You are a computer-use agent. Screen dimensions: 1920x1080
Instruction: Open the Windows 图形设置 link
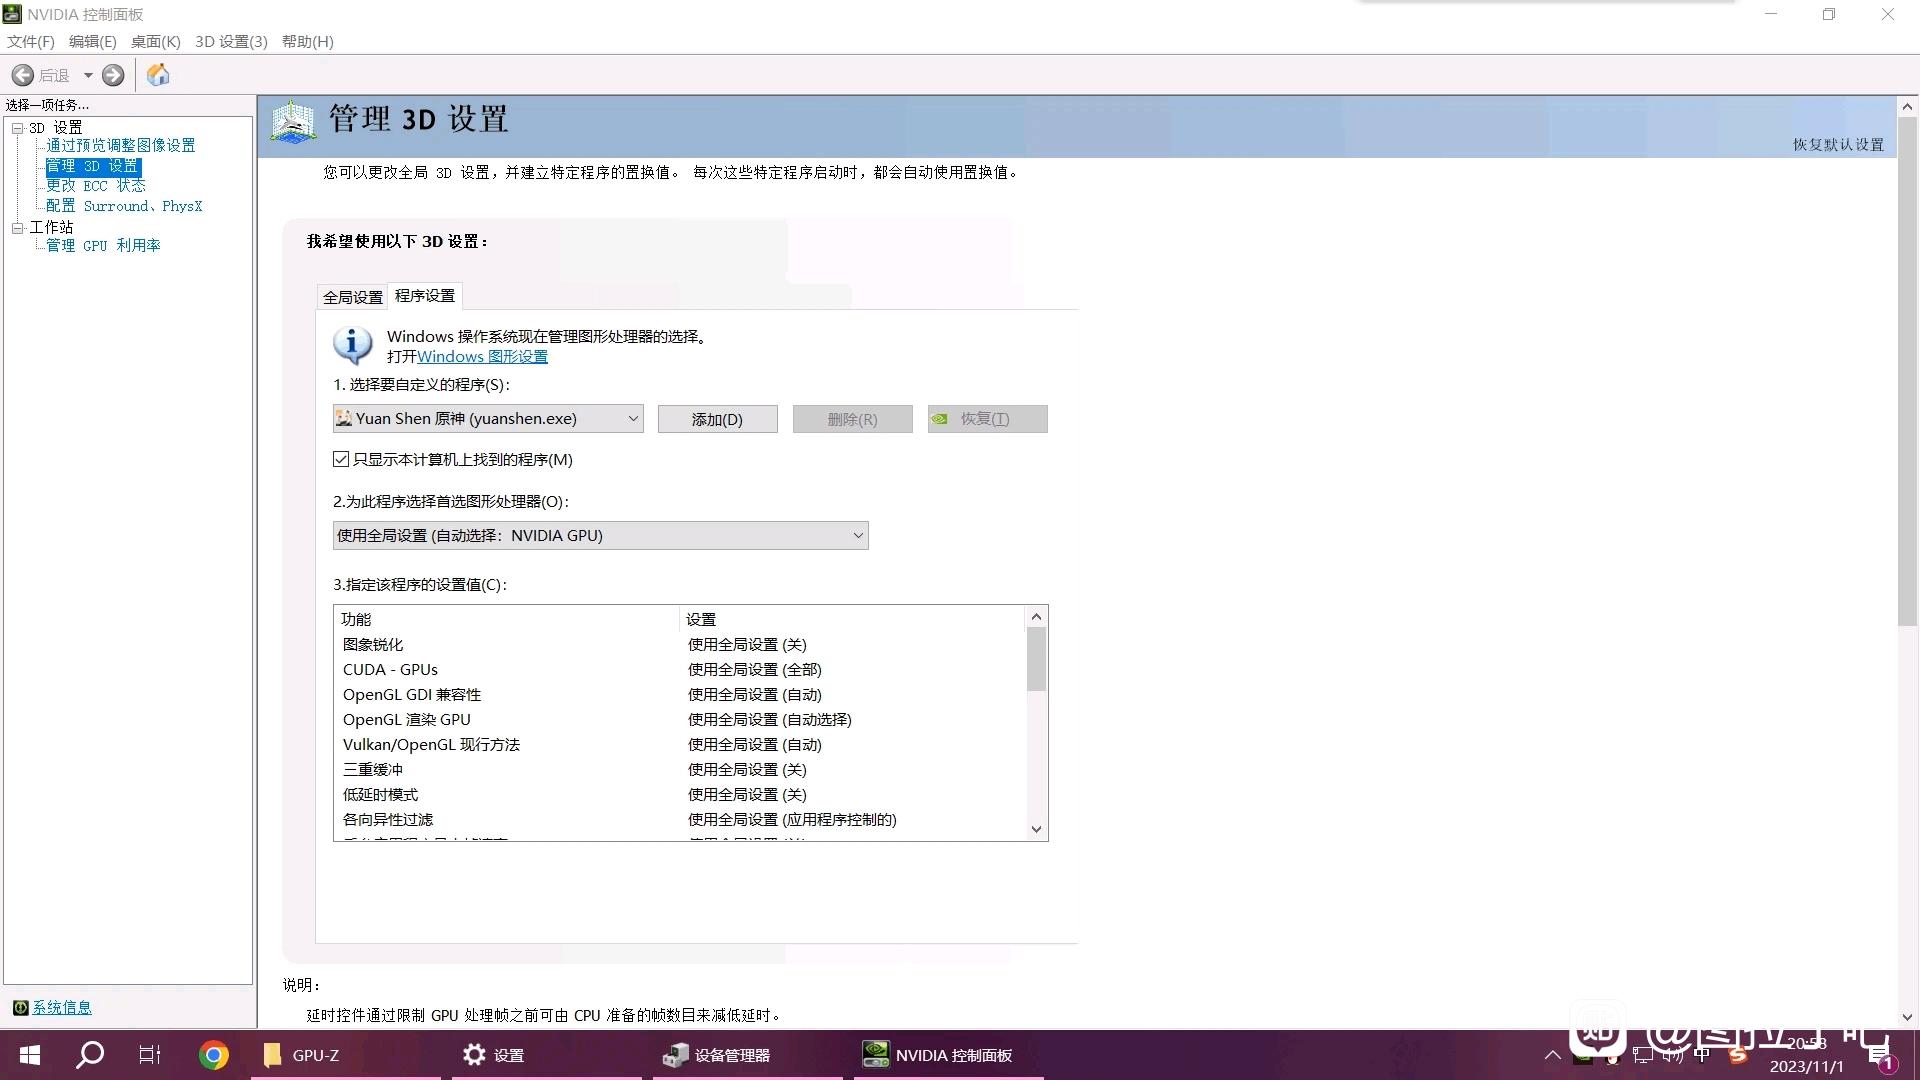482,357
